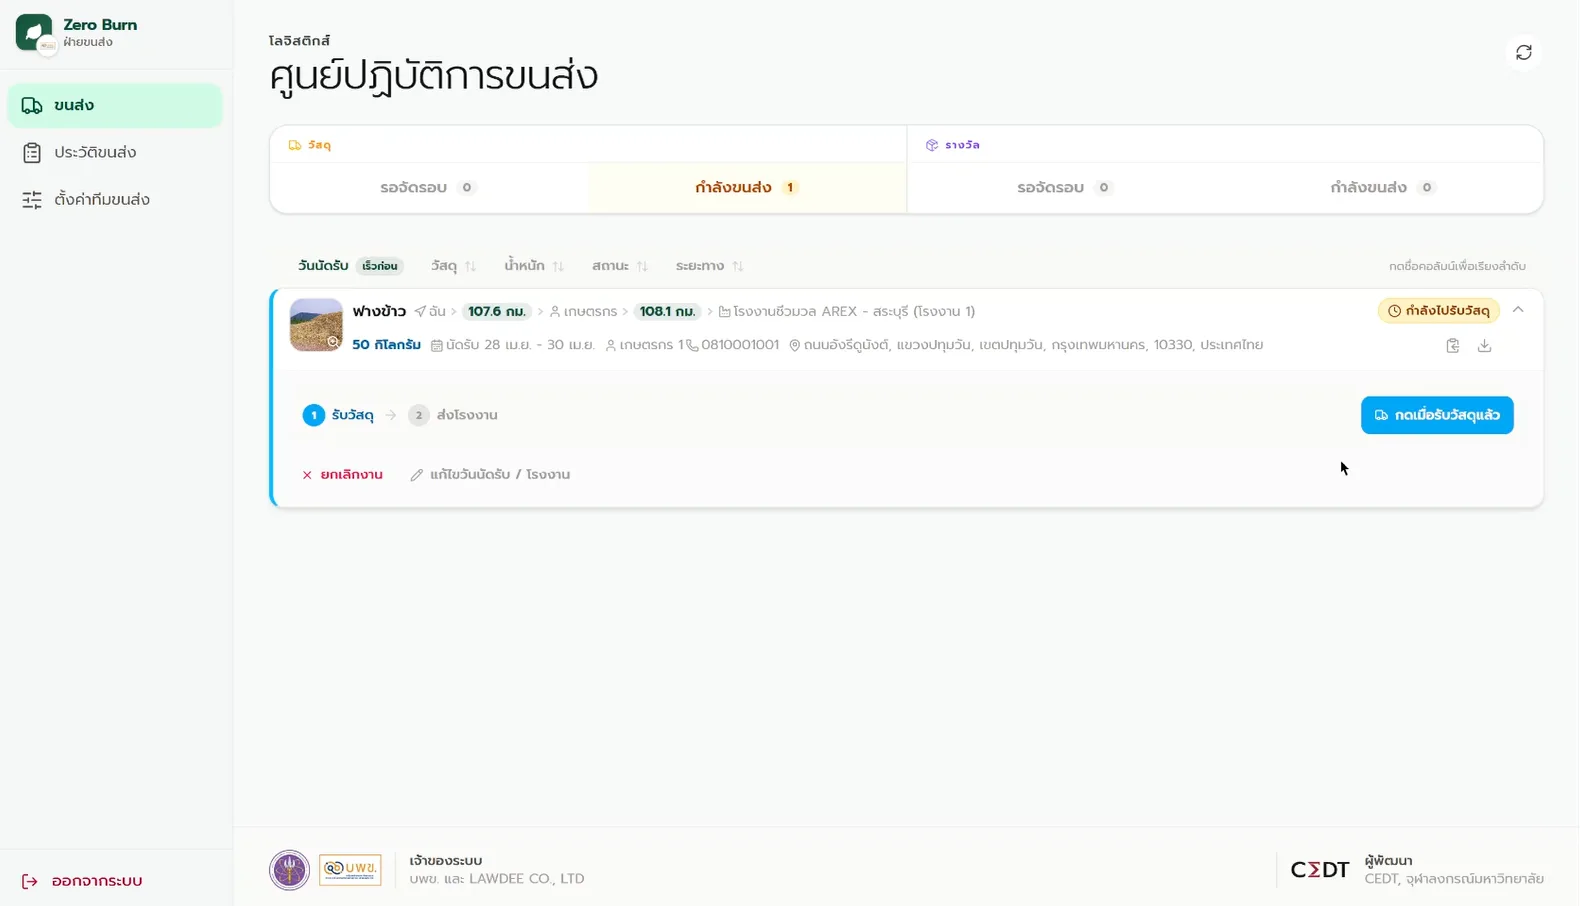Click the ฟางข้าว material title
1580x906 pixels.
click(x=379, y=311)
